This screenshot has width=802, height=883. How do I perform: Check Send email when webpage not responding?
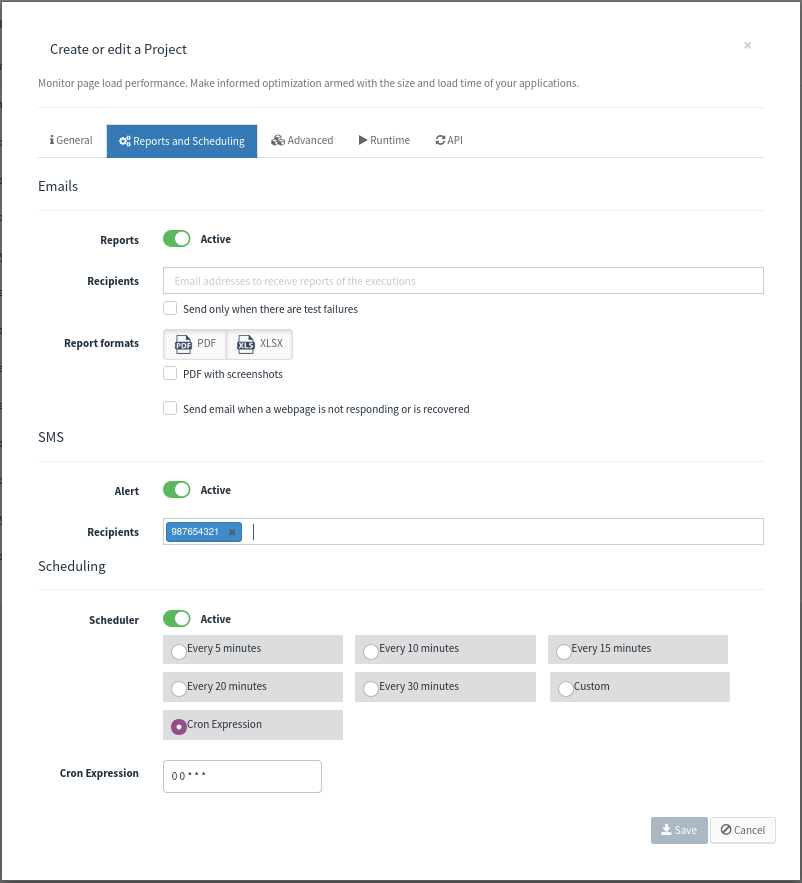[170, 408]
